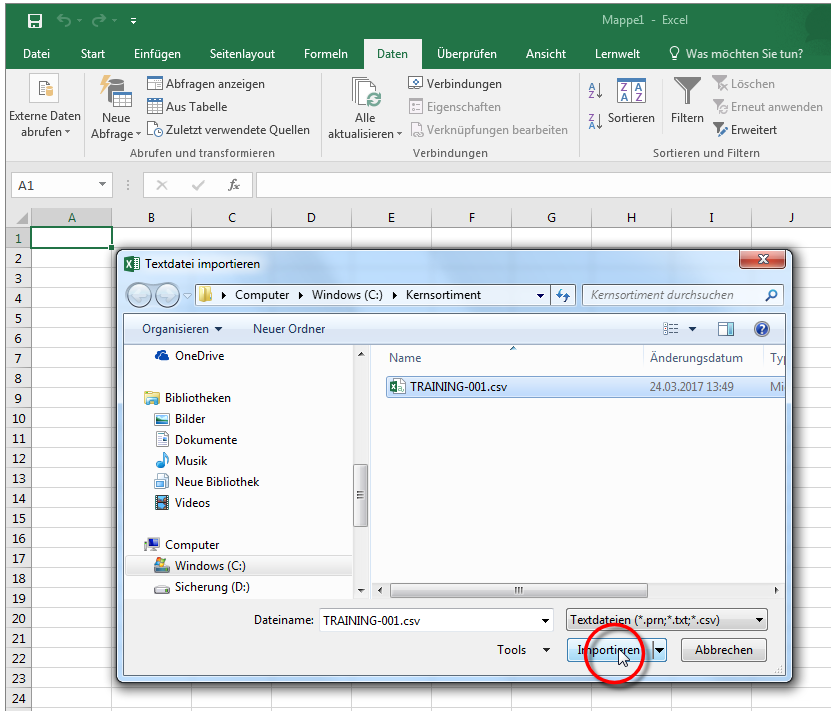Click the insert function fx icon
The height and width of the screenshot is (711, 831).
(x=234, y=185)
